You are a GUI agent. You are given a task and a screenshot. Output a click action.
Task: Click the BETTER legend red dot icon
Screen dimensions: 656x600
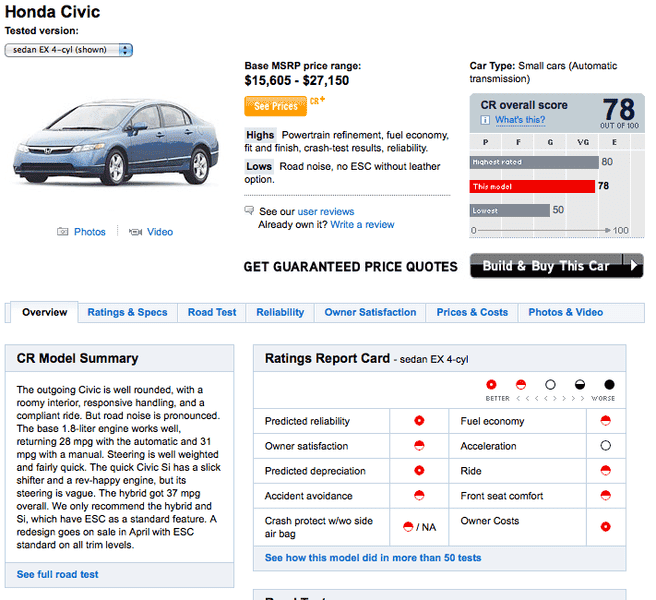pyautogui.click(x=491, y=385)
